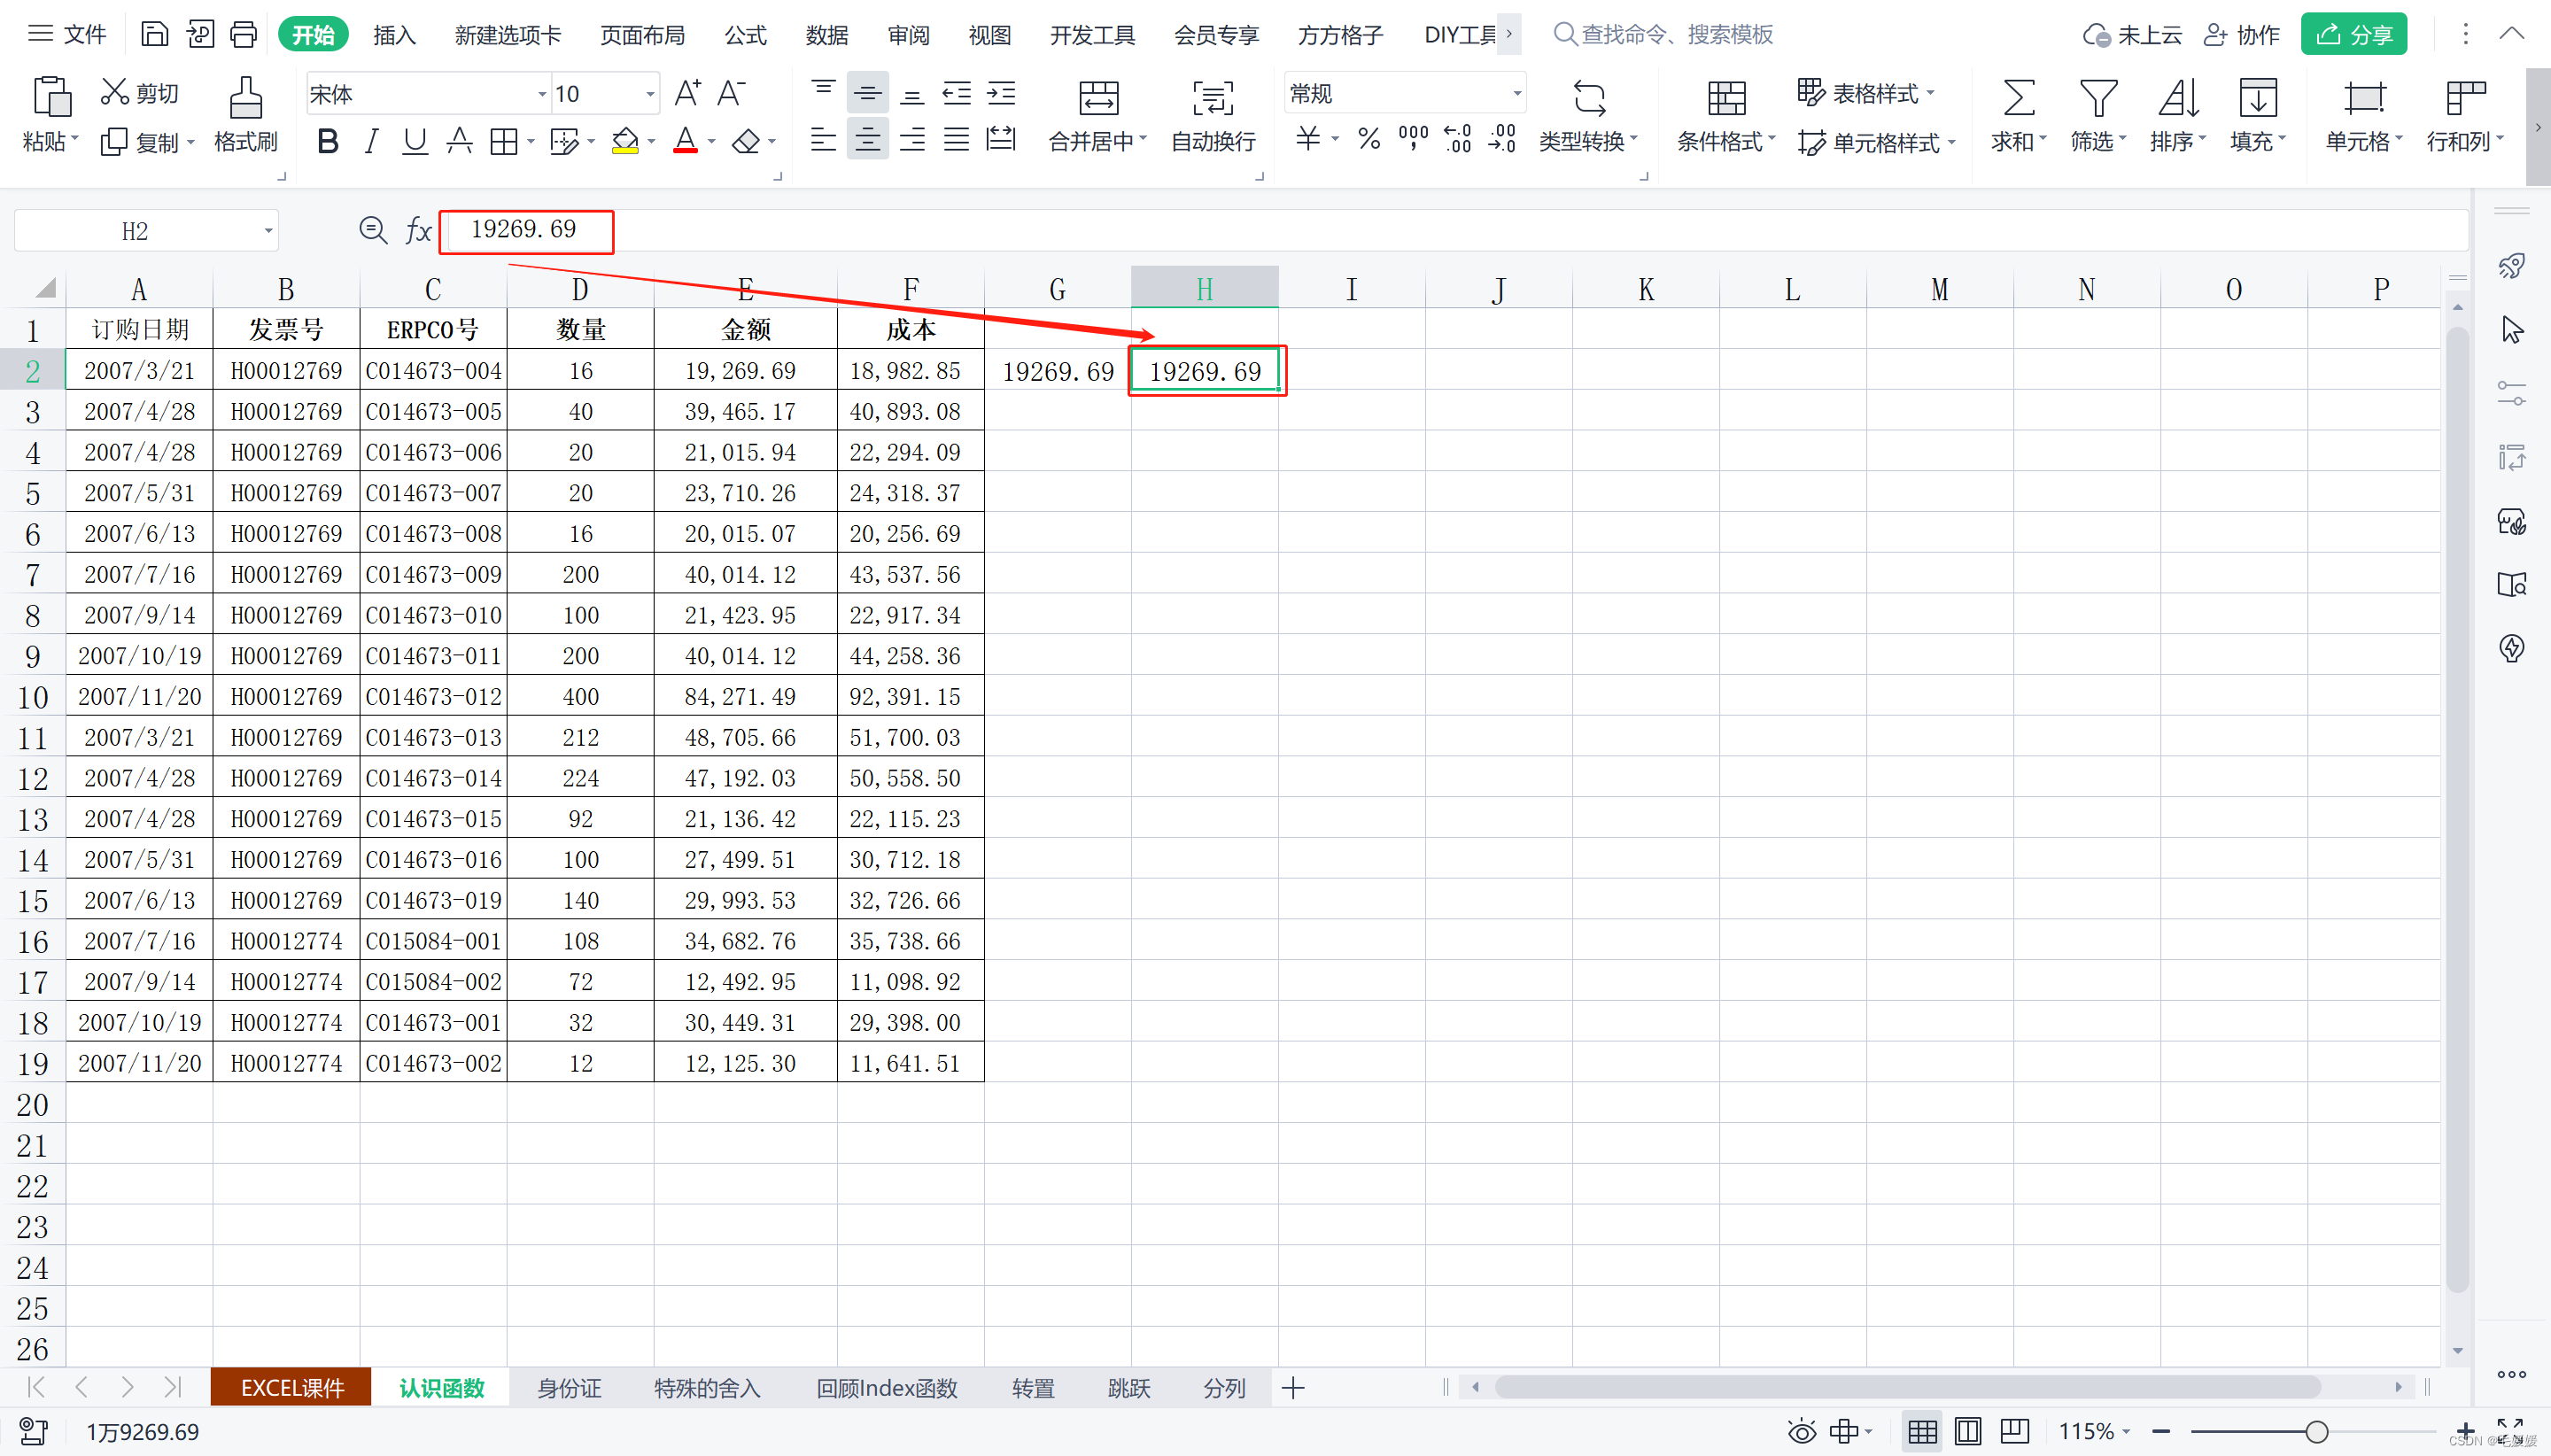Viewport: 2551px width, 1456px height.
Task: Click the Increase Decimal icon
Action: [x=1458, y=138]
